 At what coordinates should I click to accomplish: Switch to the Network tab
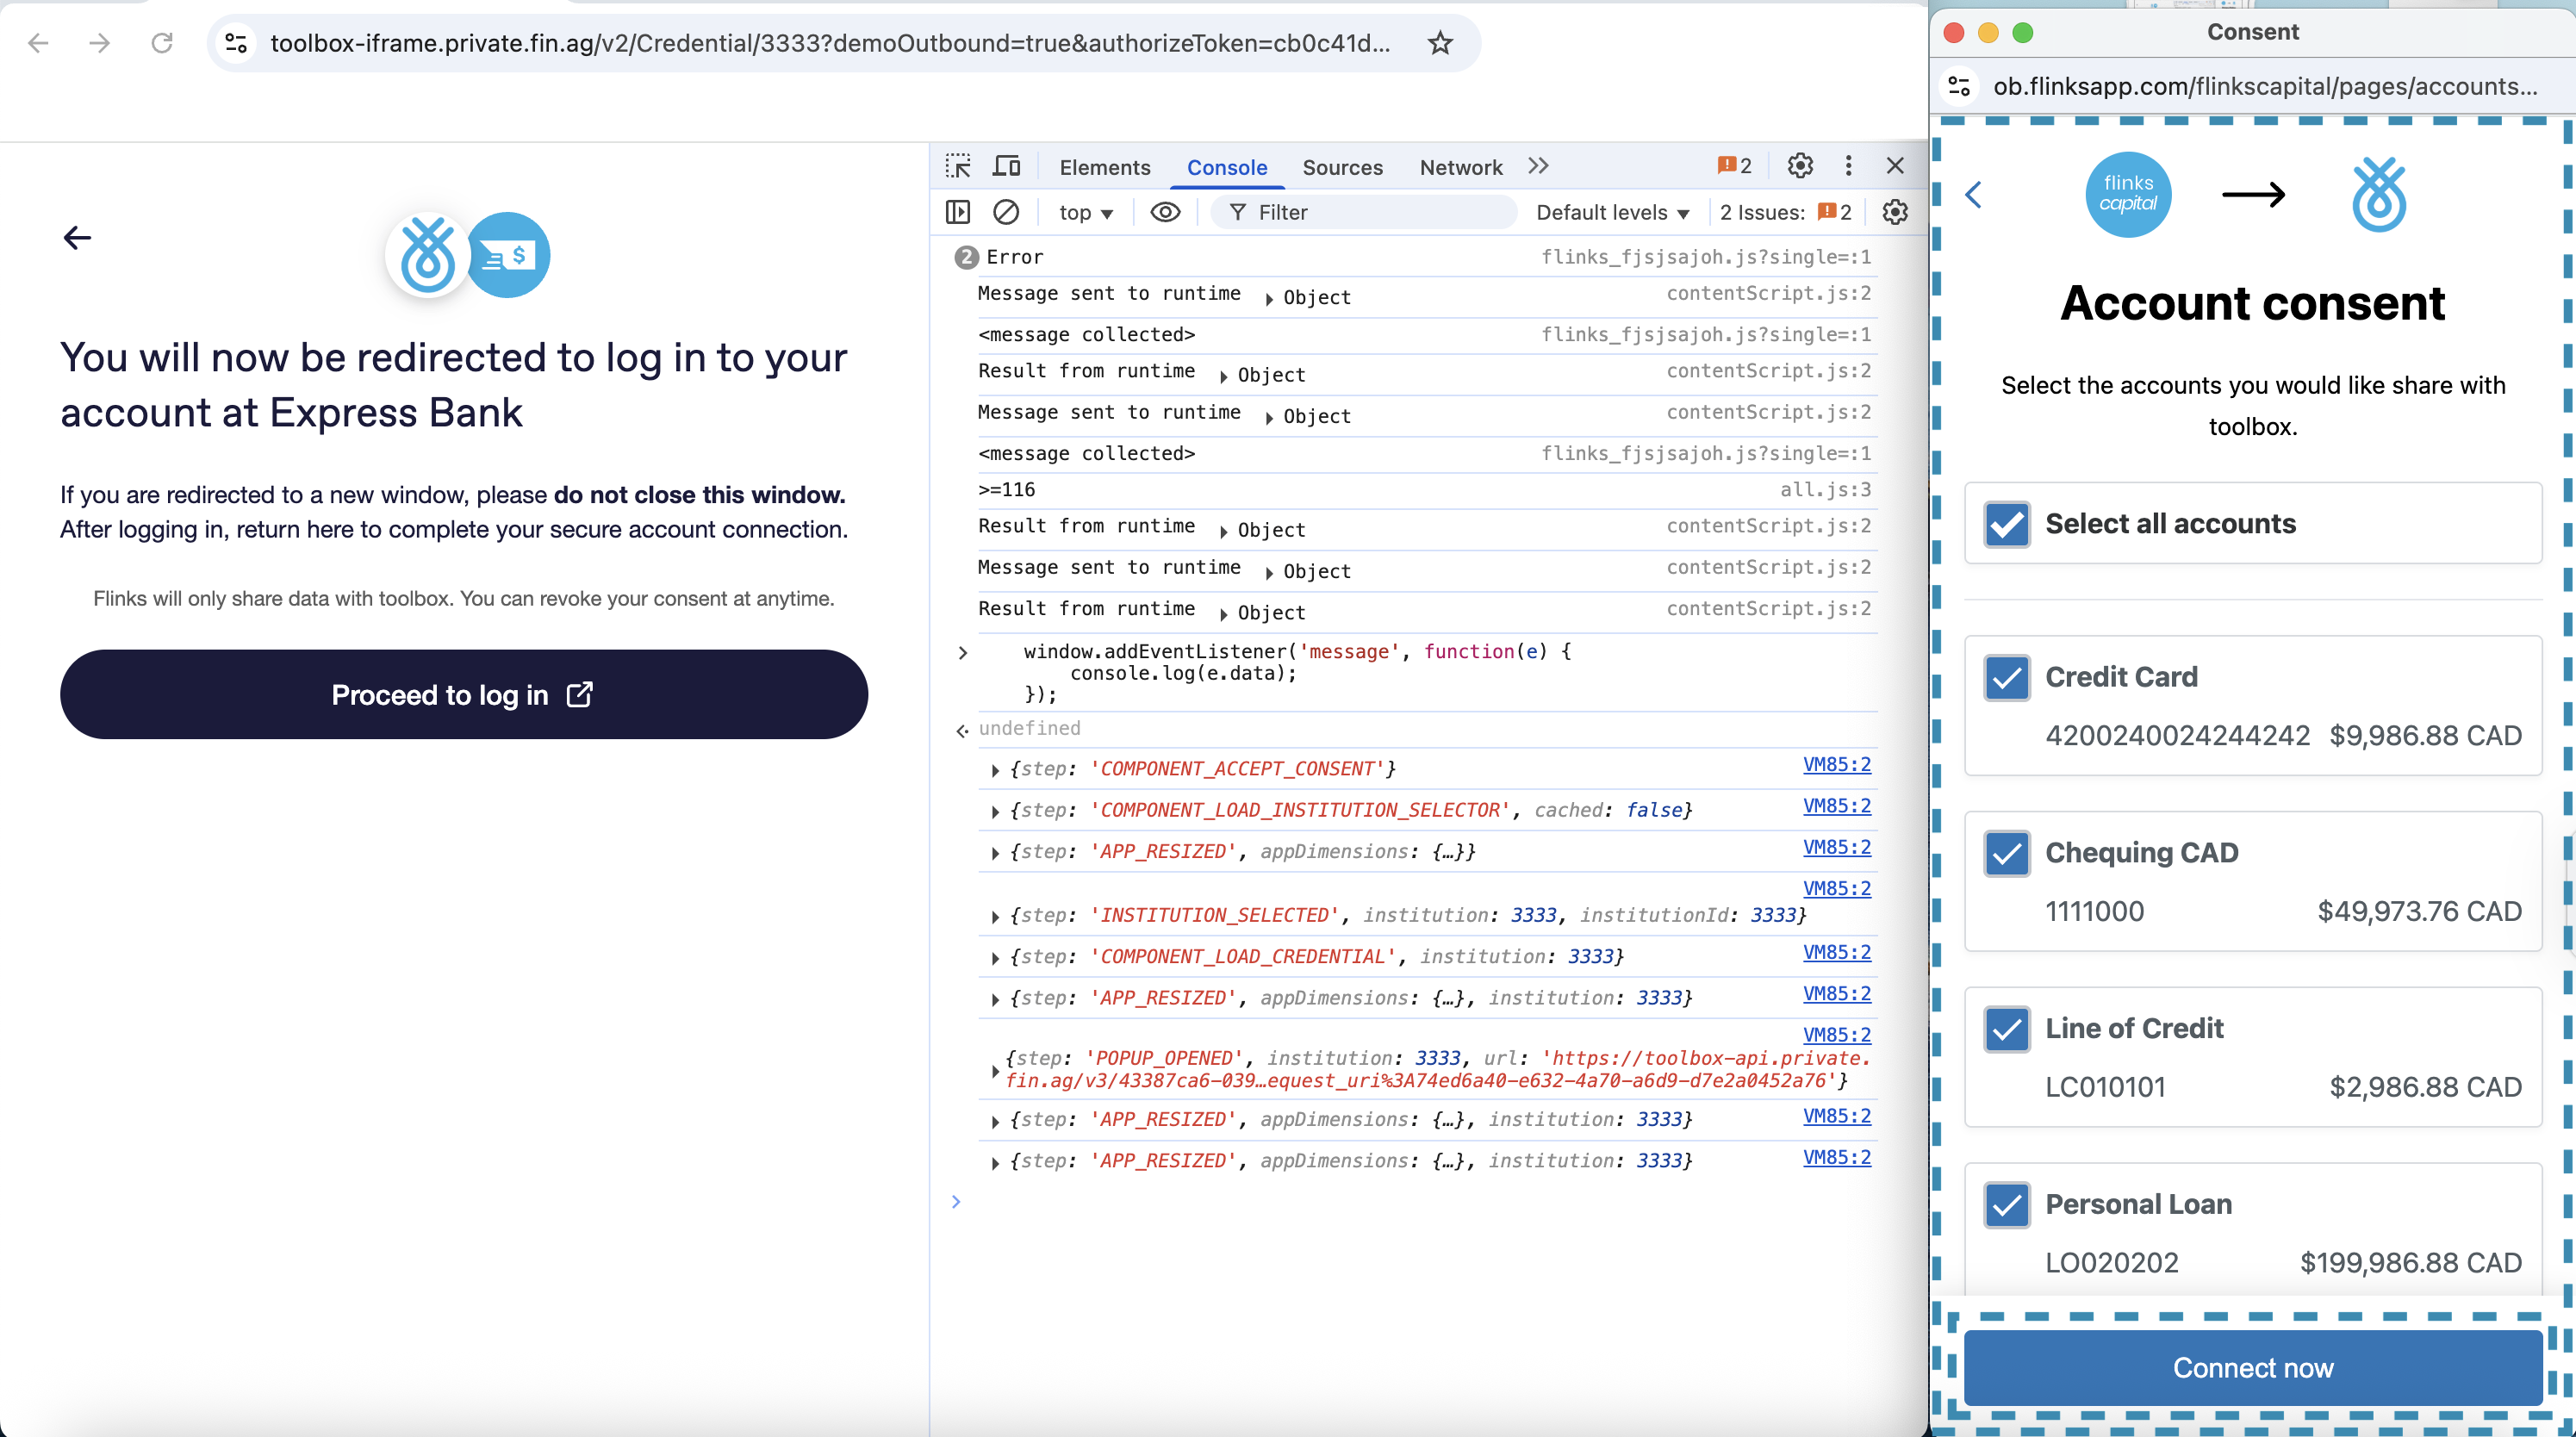1460,167
